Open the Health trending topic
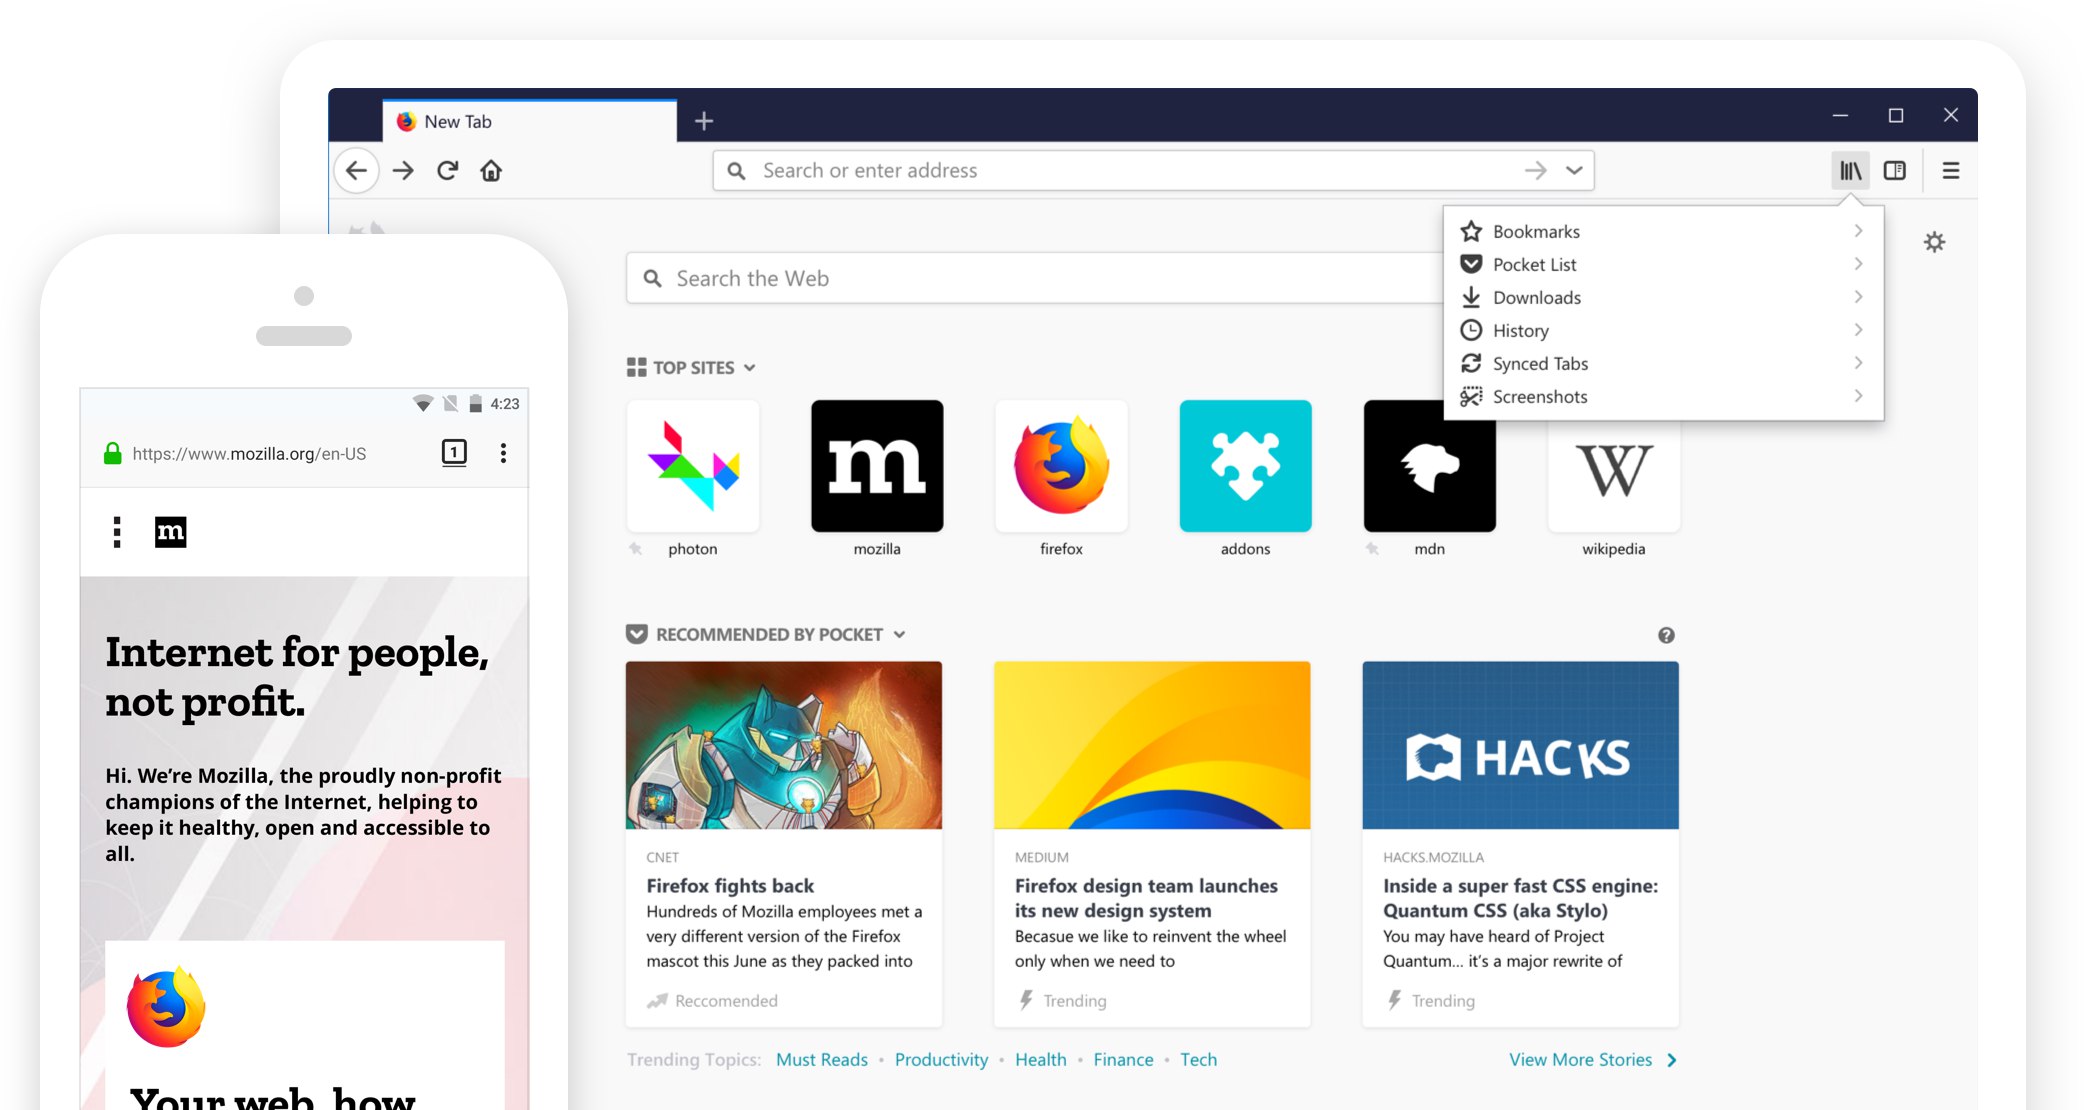2086x1110 pixels. coord(1041,1060)
